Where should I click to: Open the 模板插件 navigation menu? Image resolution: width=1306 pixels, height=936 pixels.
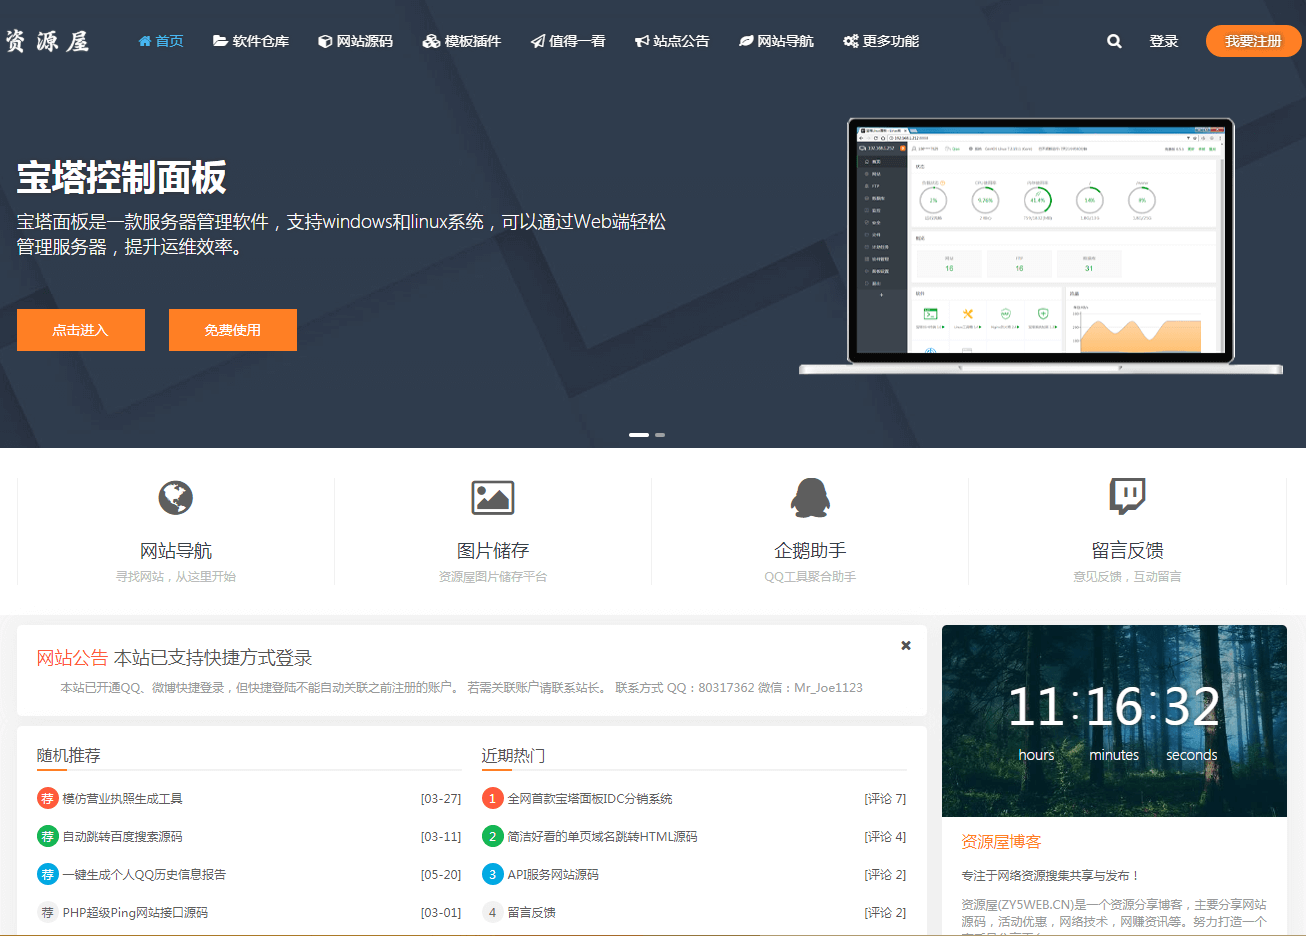[x=462, y=41]
